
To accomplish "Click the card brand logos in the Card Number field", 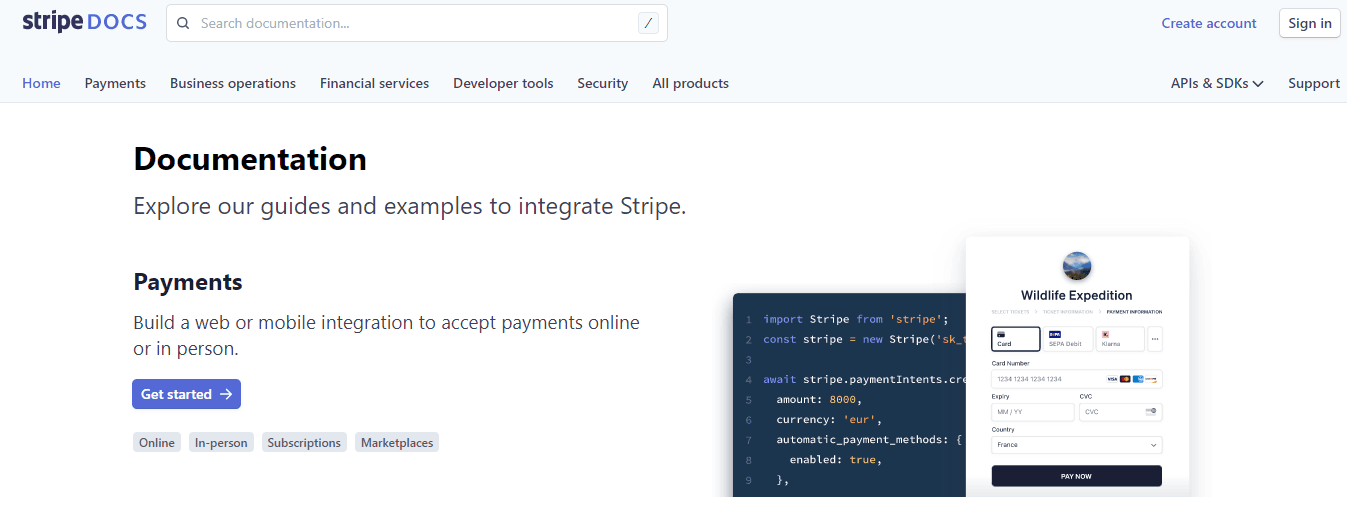I will [1132, 379].
